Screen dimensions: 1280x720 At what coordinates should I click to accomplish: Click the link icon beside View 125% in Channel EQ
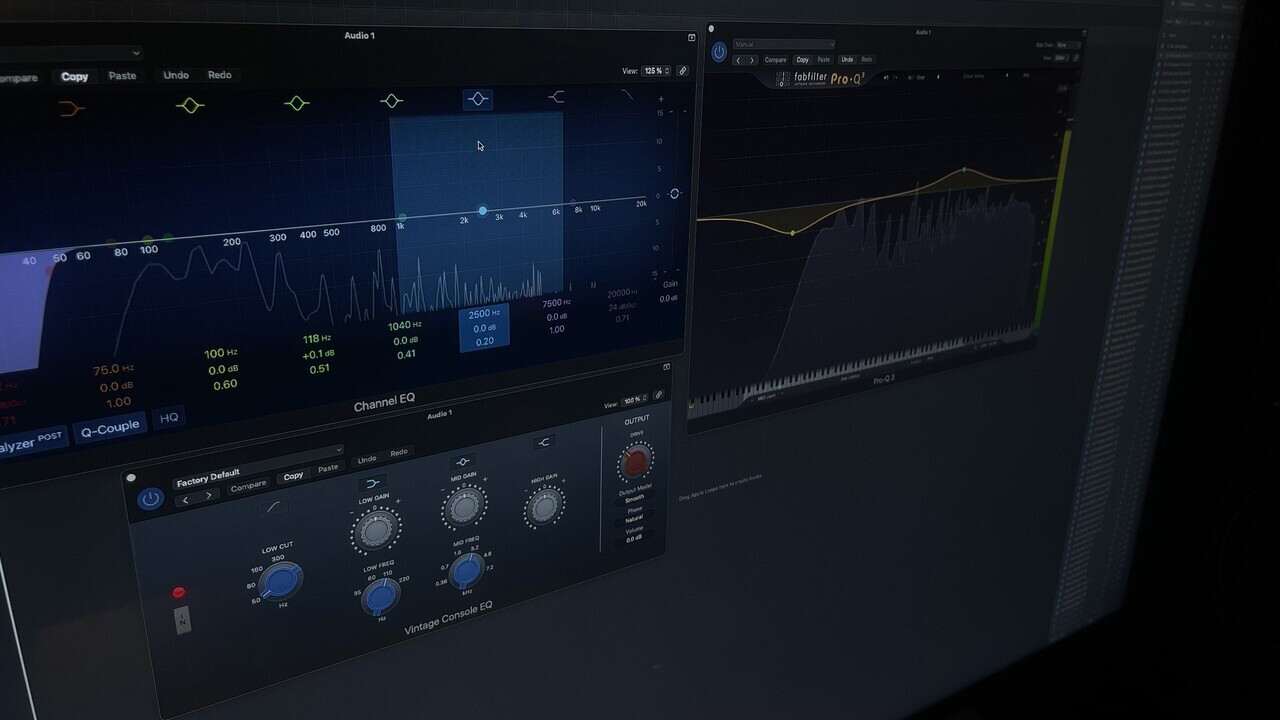(683, 71)
